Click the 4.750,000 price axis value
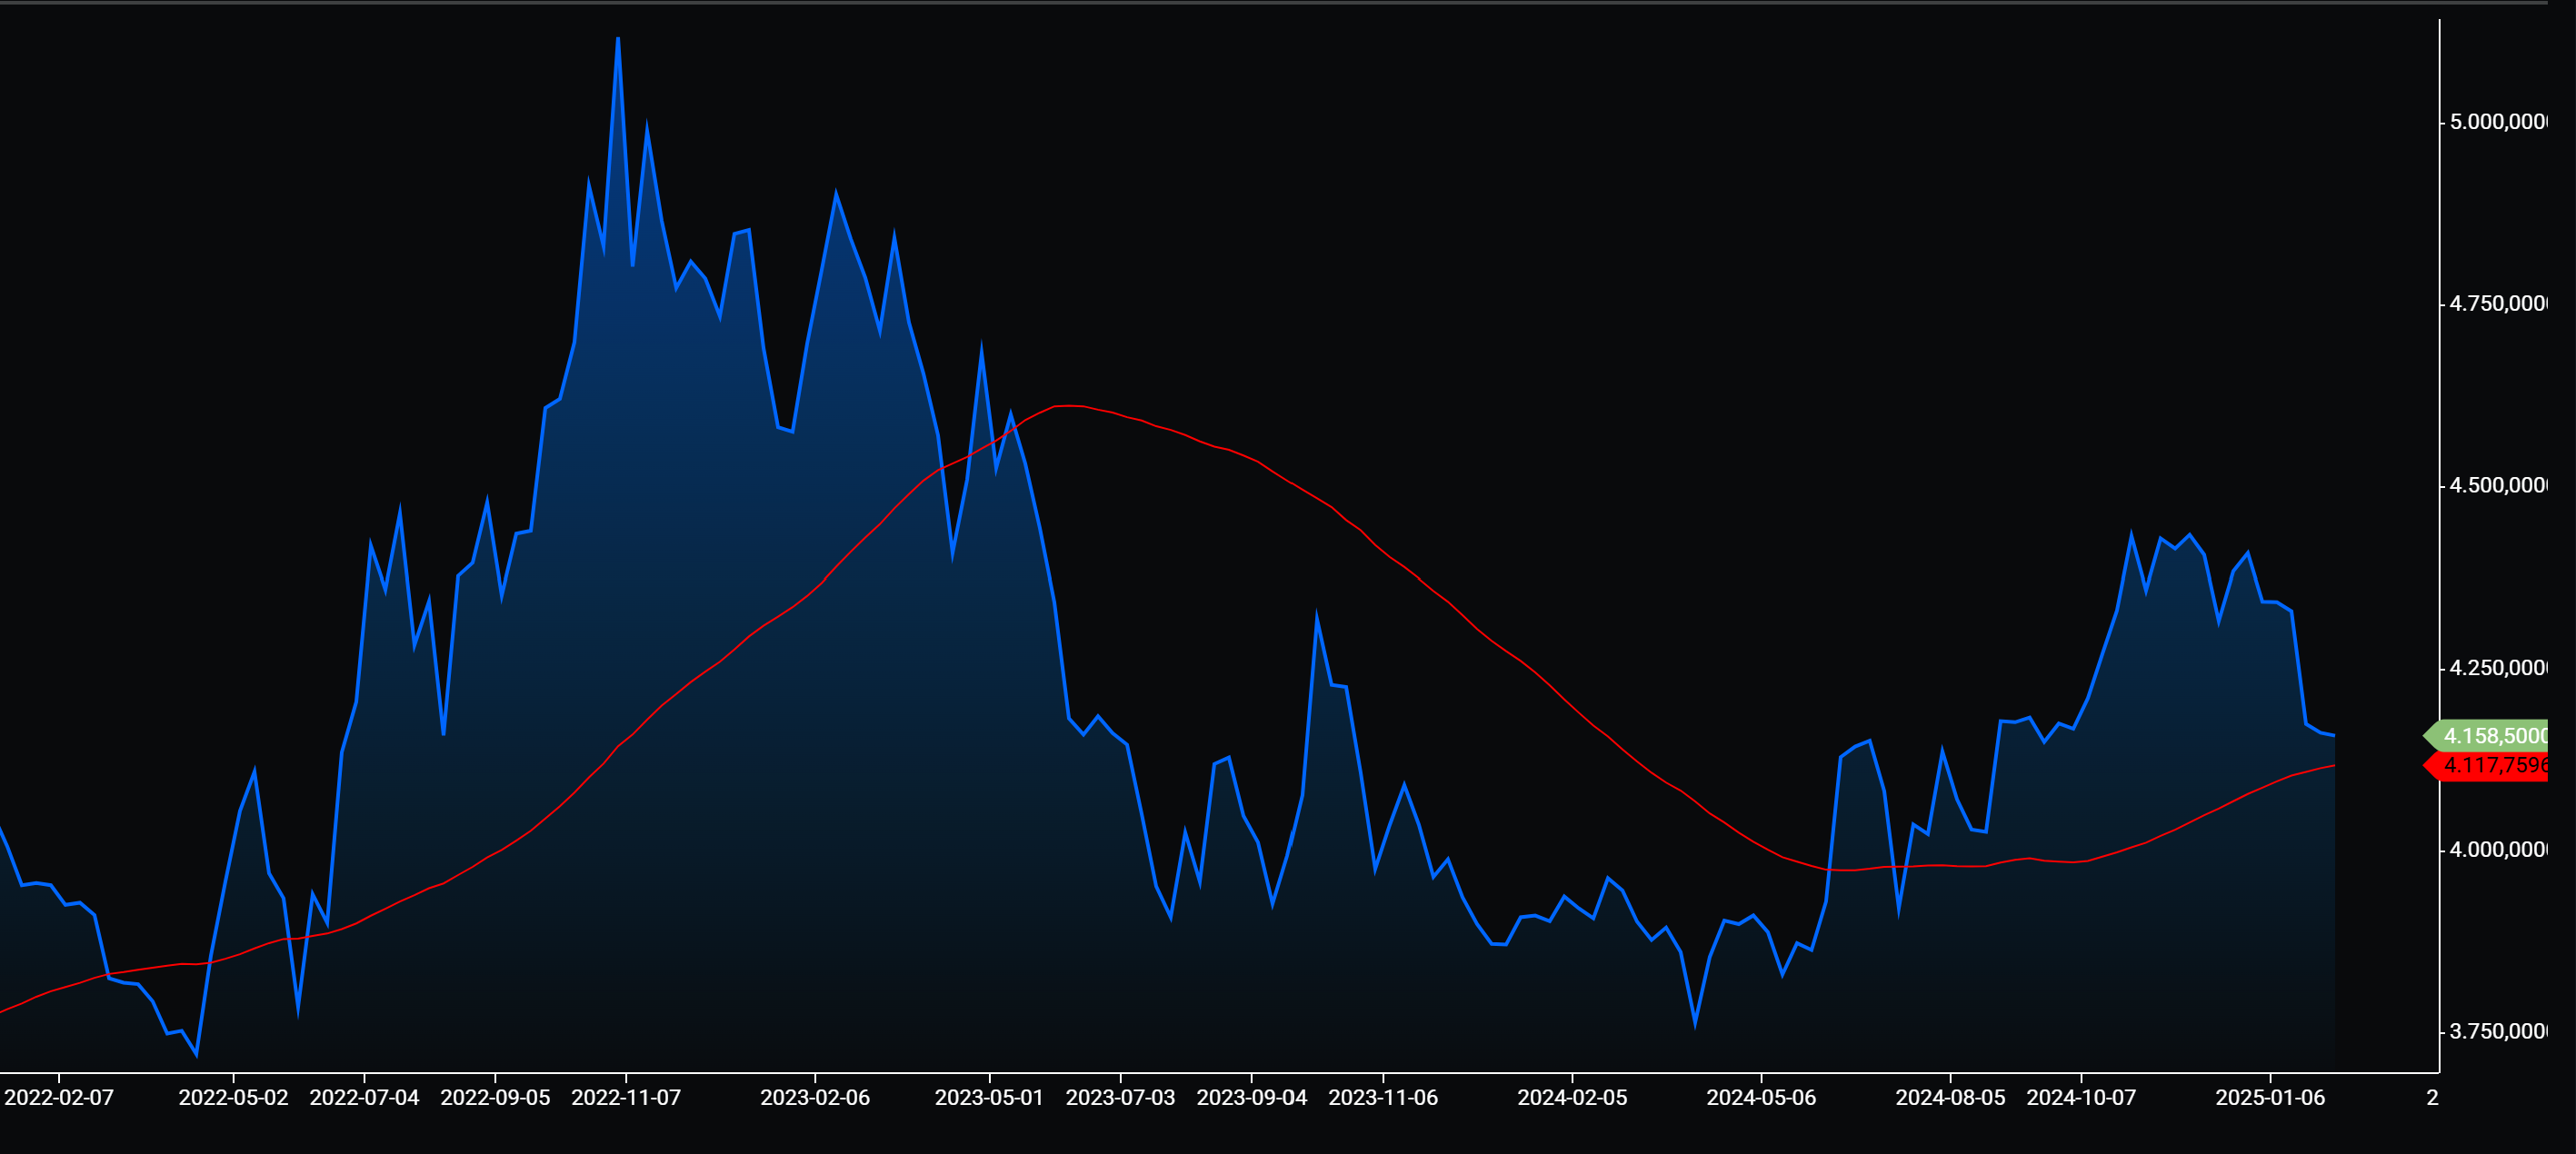This screenshot has height=1154, width=2576. [2498, 304]
